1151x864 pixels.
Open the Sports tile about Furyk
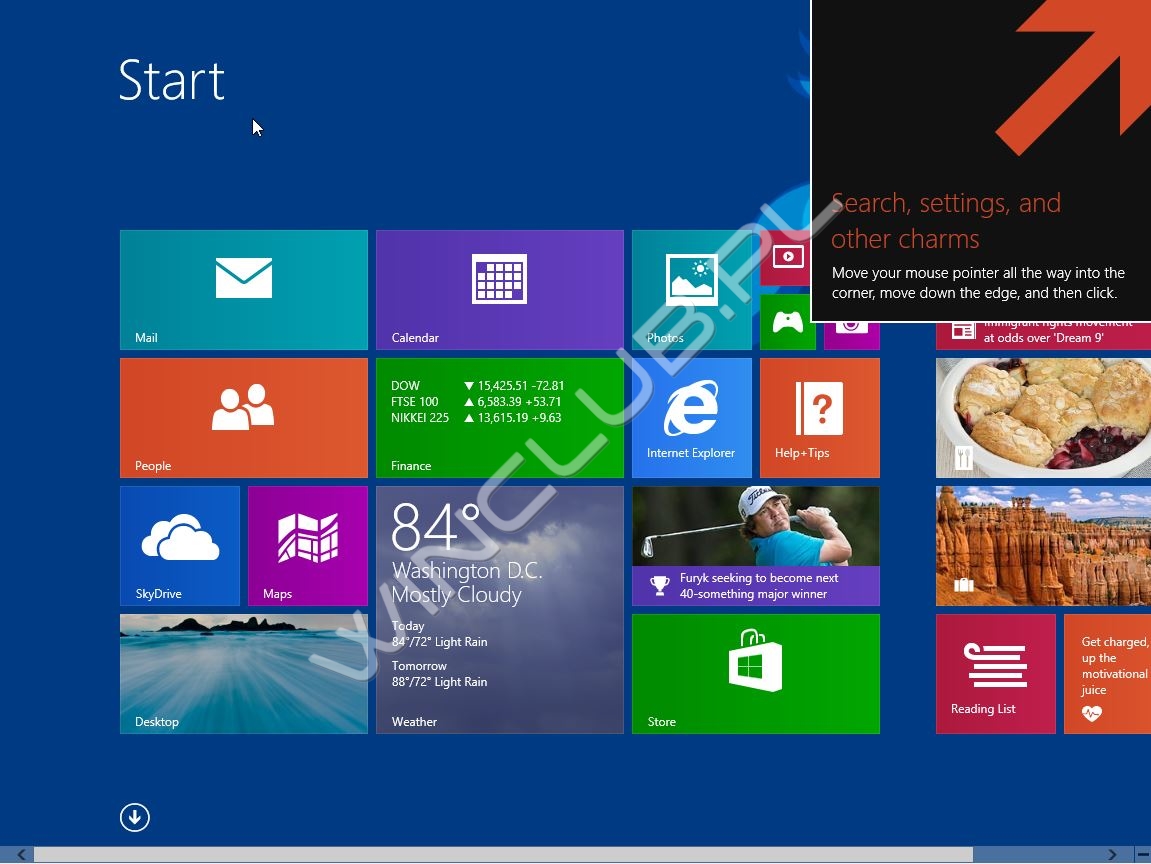tap(755, 546)
